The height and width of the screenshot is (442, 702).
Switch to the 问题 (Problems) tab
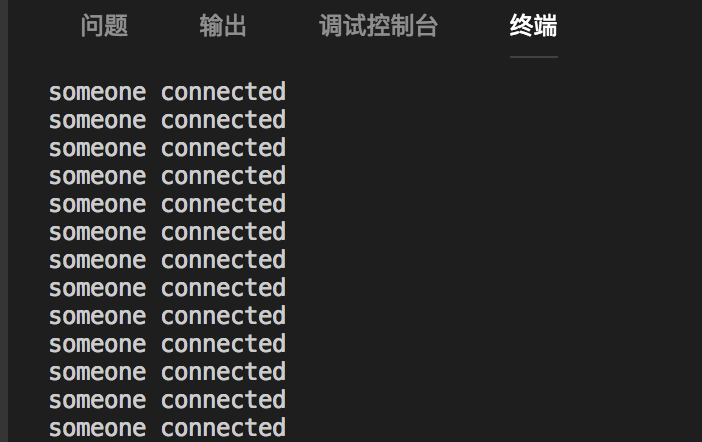pos(104,26)
